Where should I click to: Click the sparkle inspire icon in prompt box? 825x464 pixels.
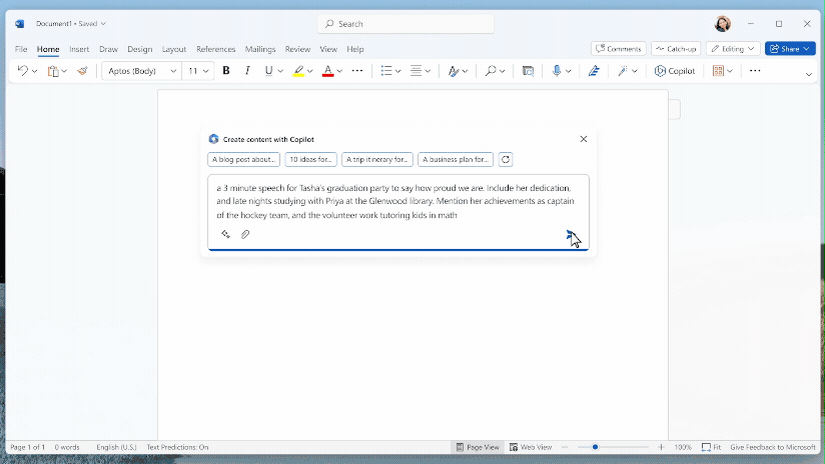pyautogui.click(x=226, y=234)
